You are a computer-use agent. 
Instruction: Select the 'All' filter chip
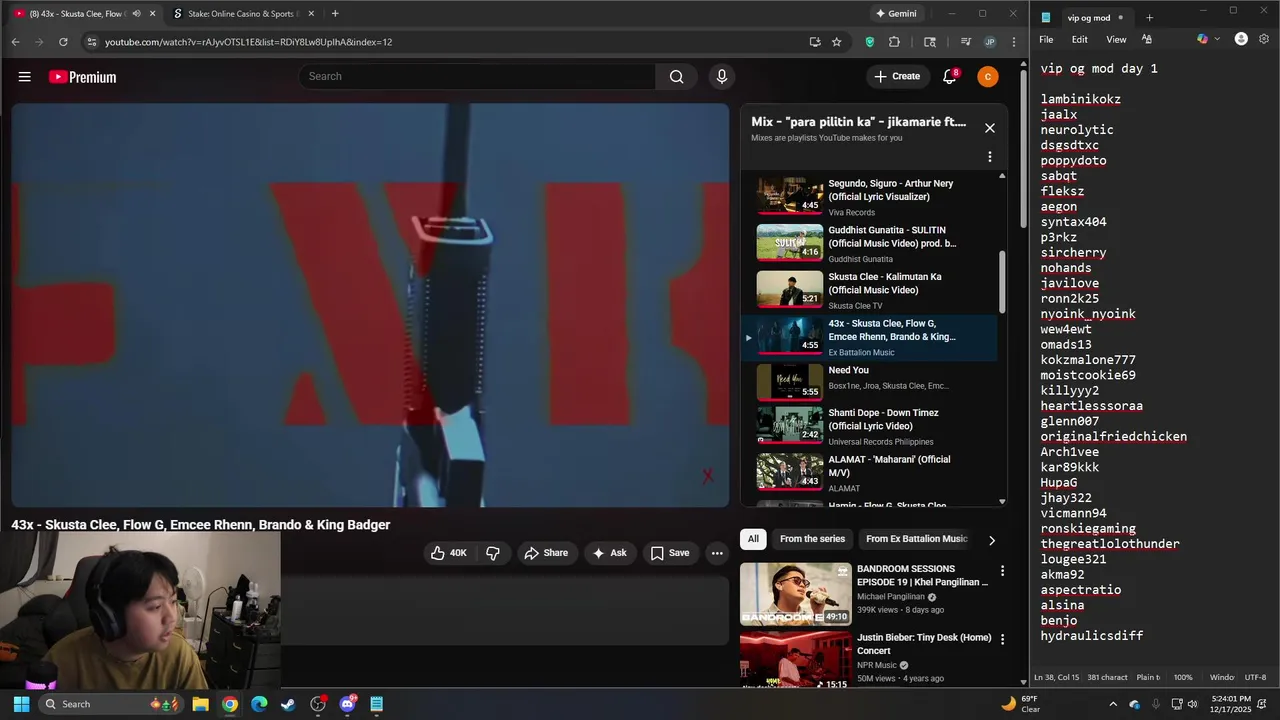pos(753,539)
